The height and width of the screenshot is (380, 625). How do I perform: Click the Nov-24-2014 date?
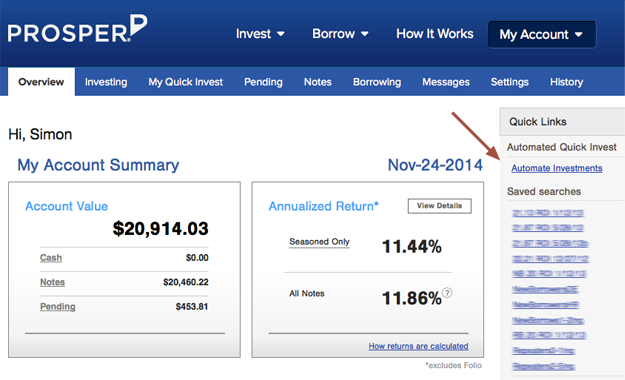(435, 165)
